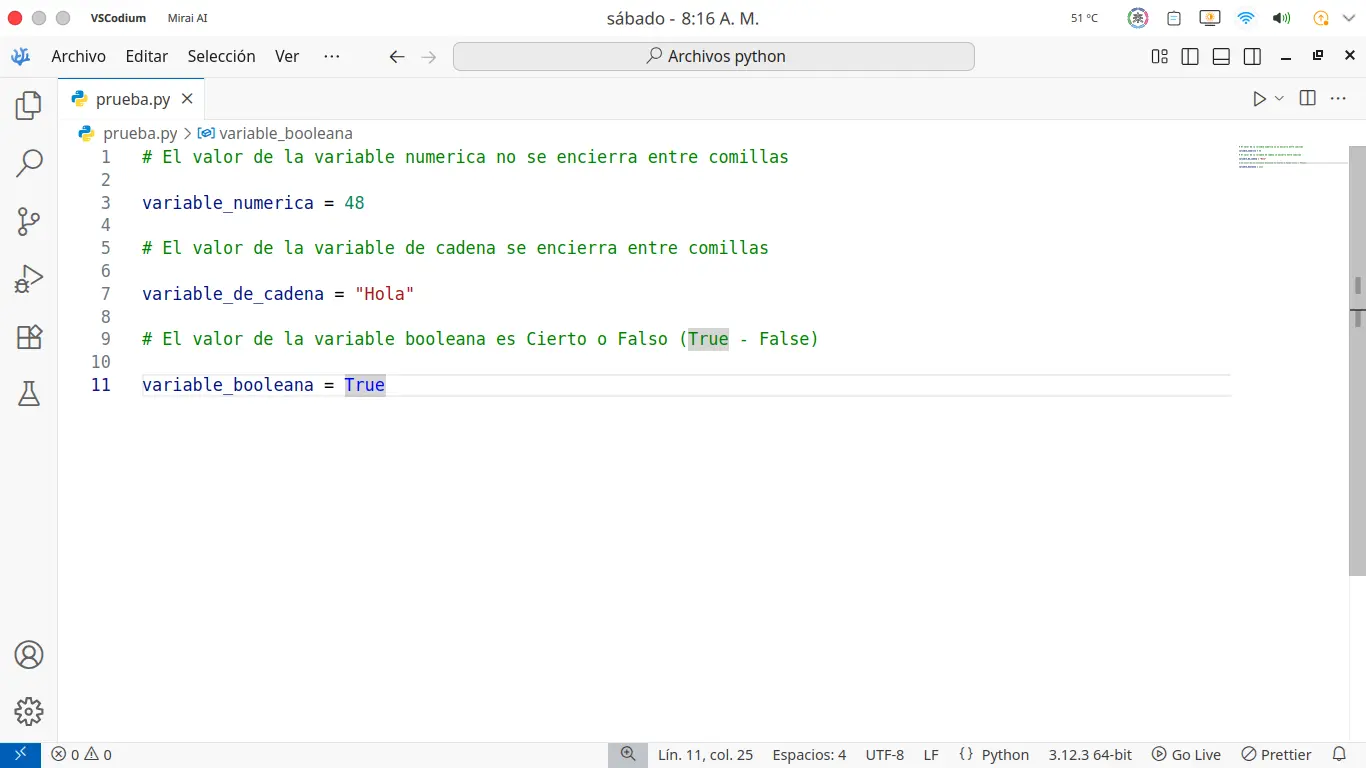1366x768 pixels.
Task: Click line number 1 in the gutter
Action: 105,157
